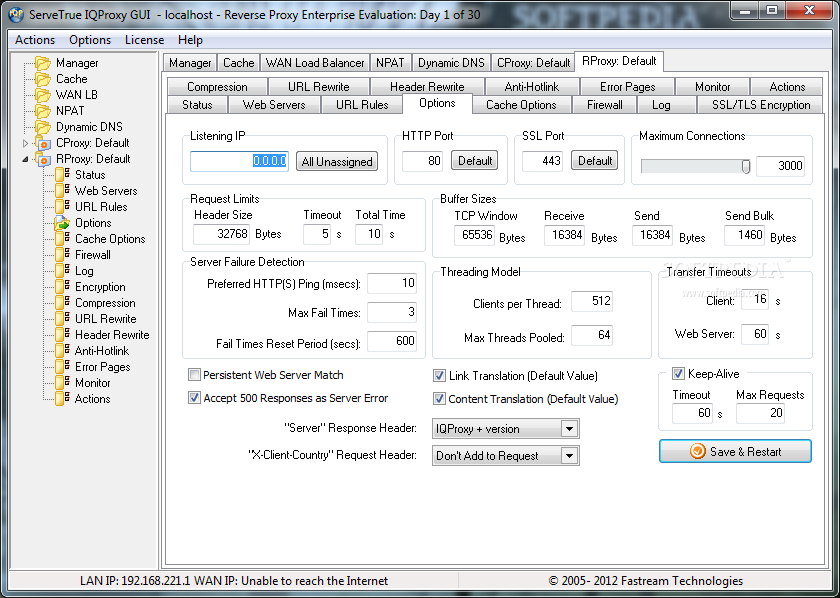Select Firewall label in the tree
Image resolution: width=840 pixels, height=598 pixels.
[x=93, y=255]
